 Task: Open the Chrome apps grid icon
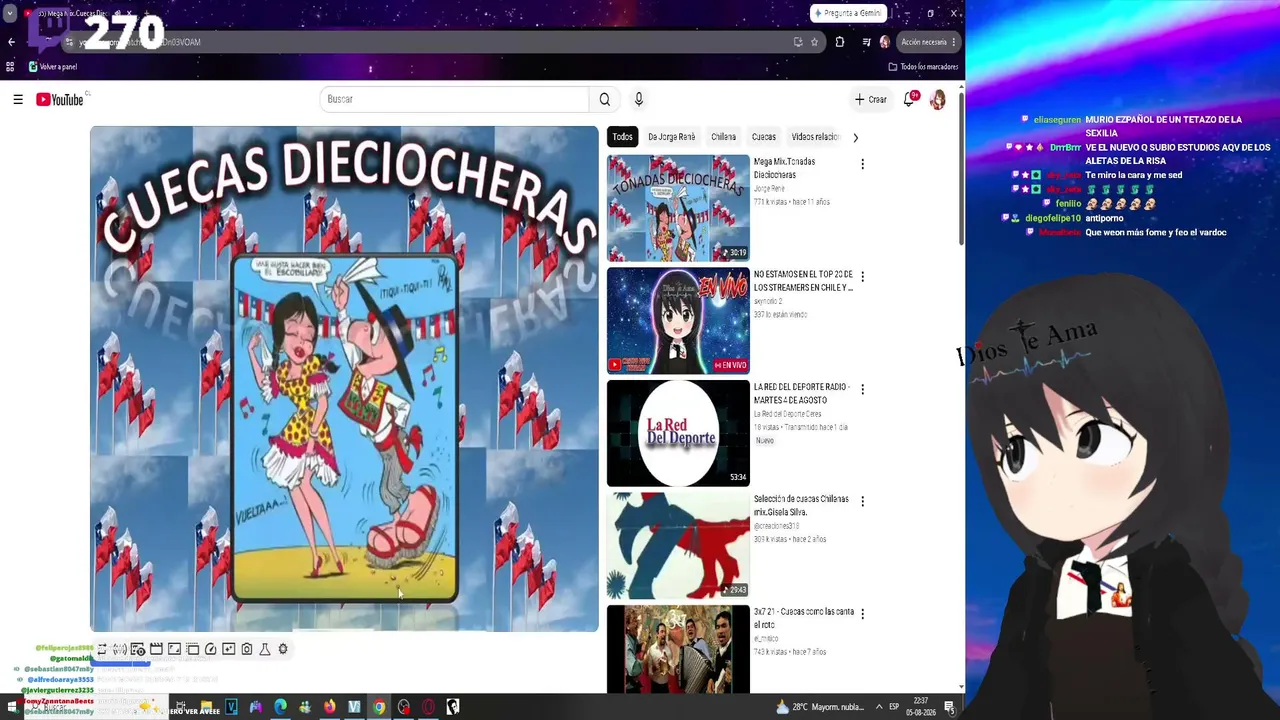click(10, 67)
